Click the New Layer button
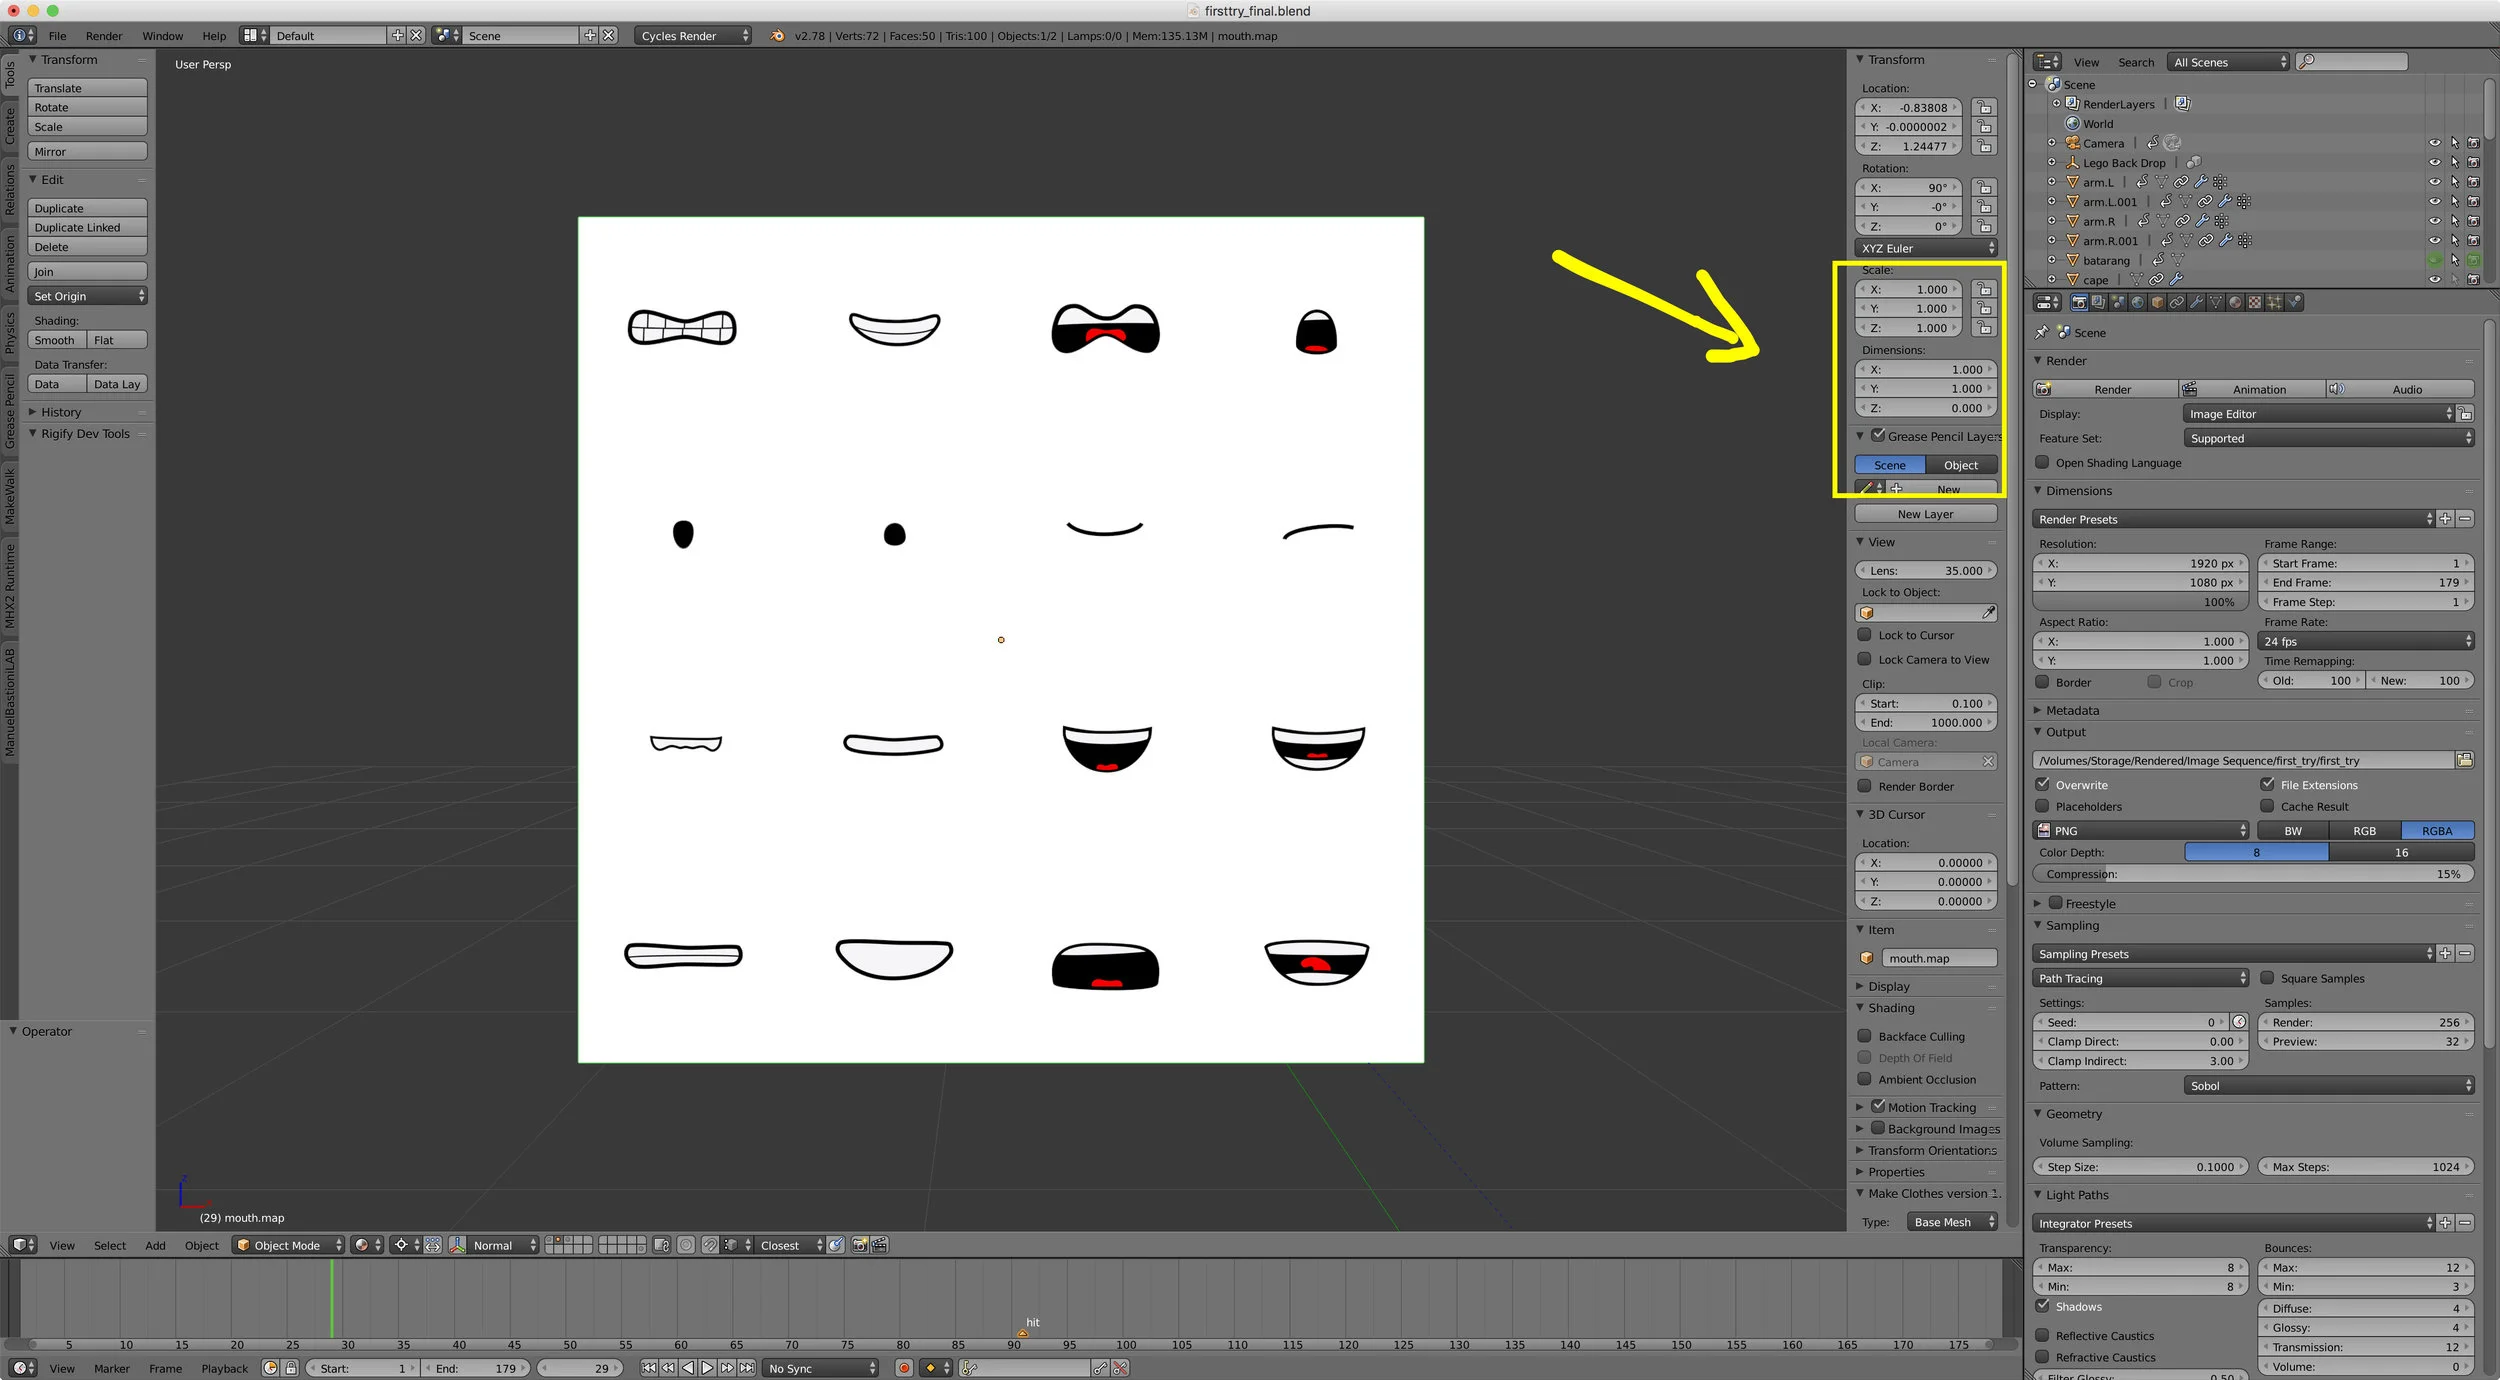 coord(1925,514)
